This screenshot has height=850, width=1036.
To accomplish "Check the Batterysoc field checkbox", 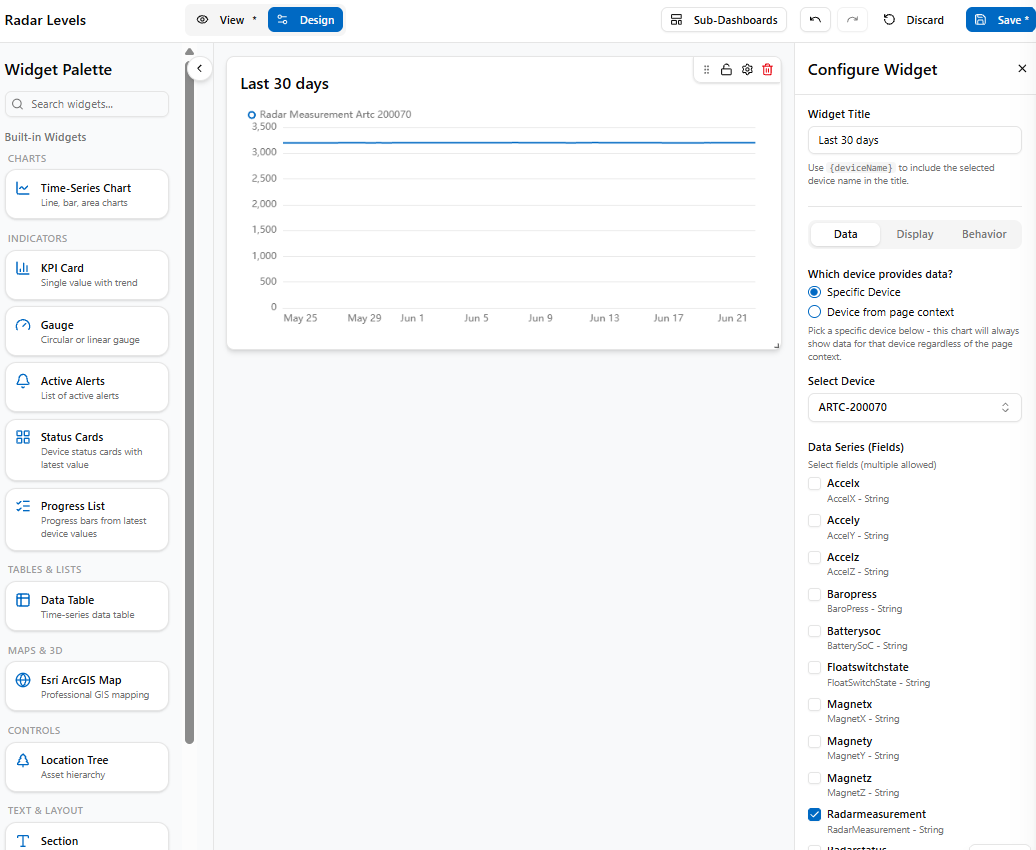I will 815,631.
